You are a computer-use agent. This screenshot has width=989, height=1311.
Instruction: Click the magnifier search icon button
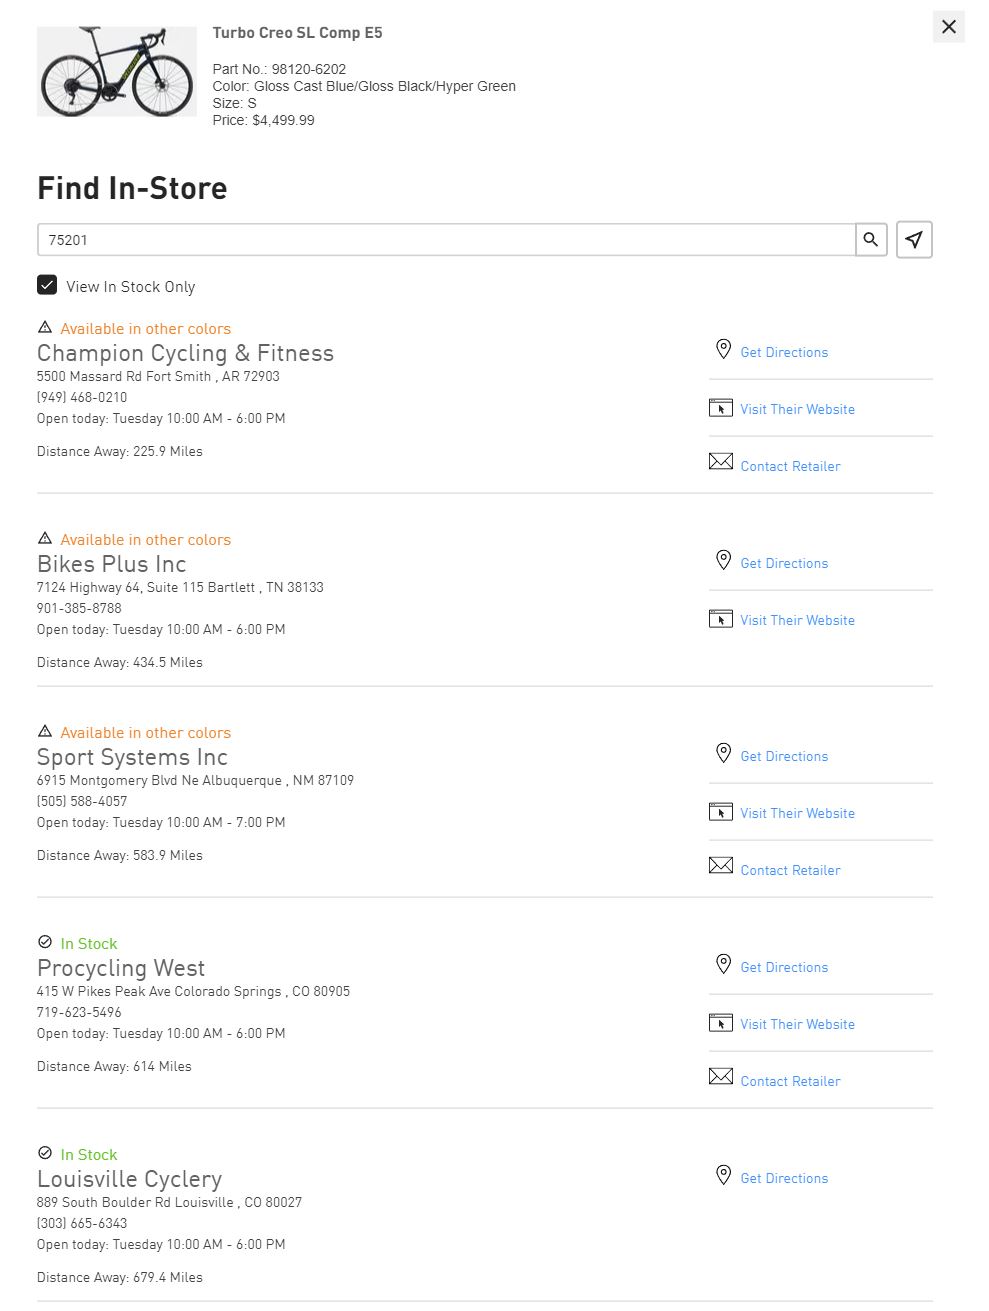point(871,240)
